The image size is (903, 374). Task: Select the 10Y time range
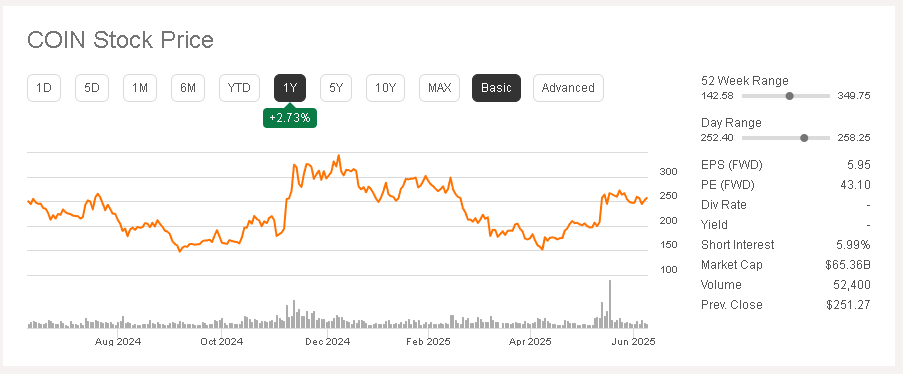pyautogui.click(x=385, y=88)
